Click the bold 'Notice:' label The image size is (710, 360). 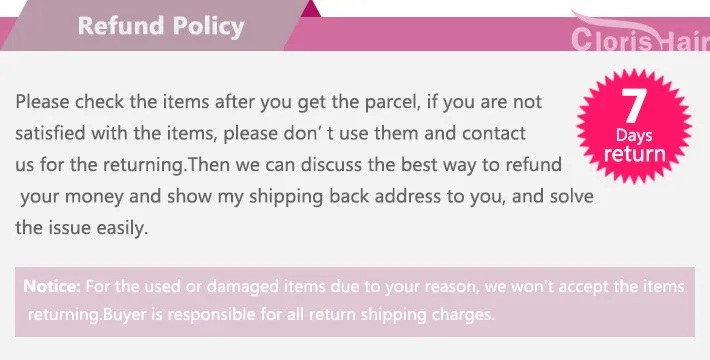click(52, 286)
